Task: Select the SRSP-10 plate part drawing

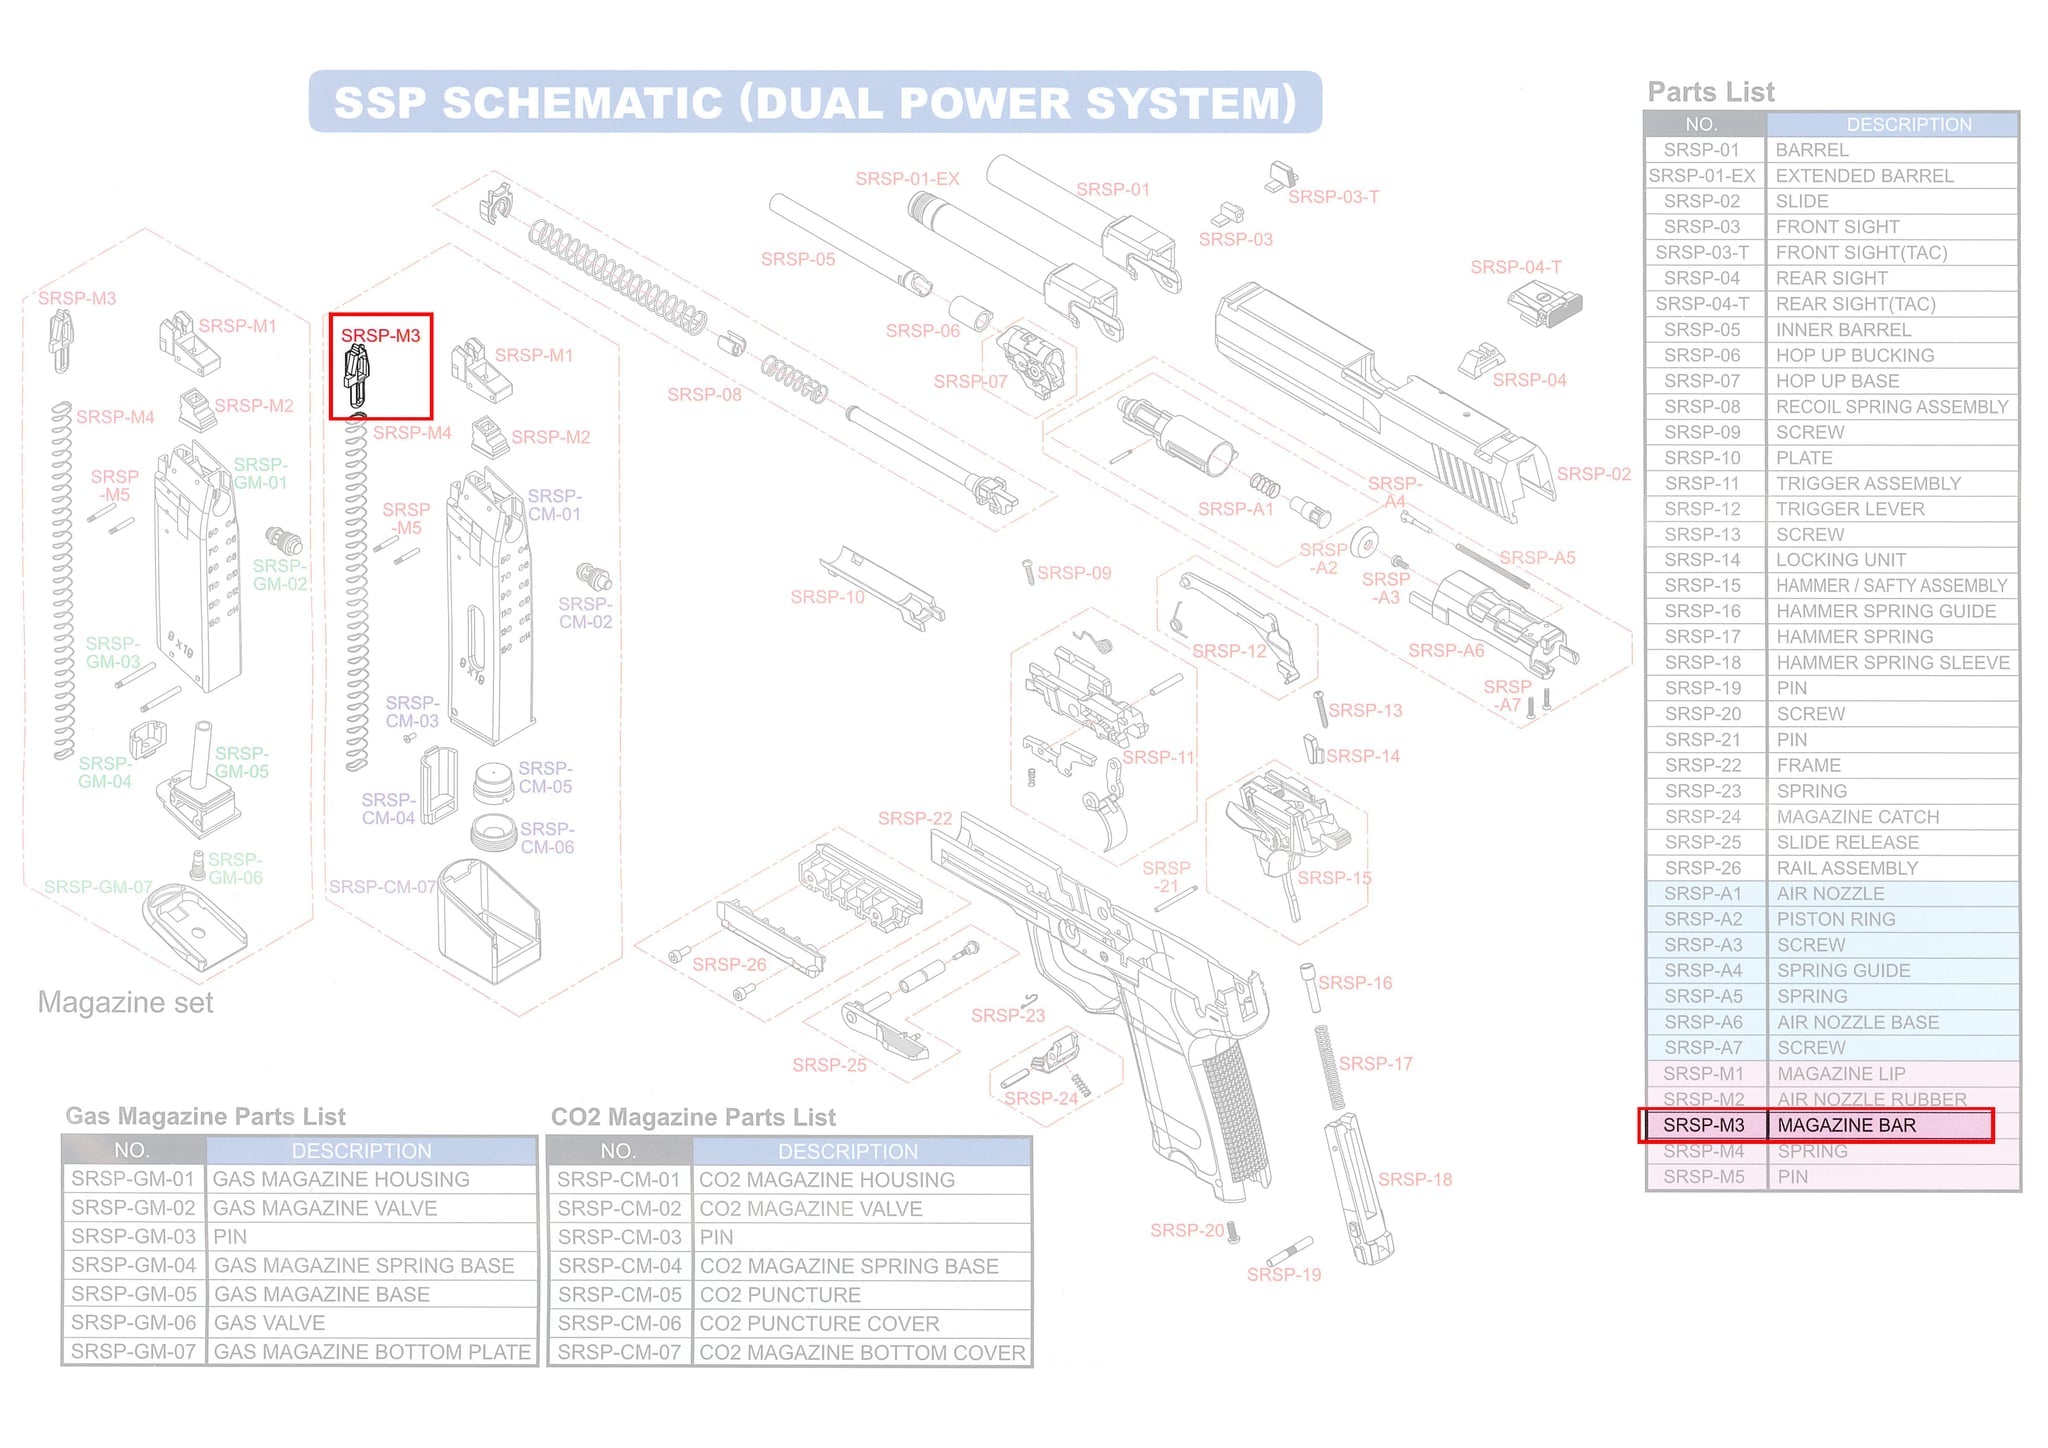Action: point(881,588)
